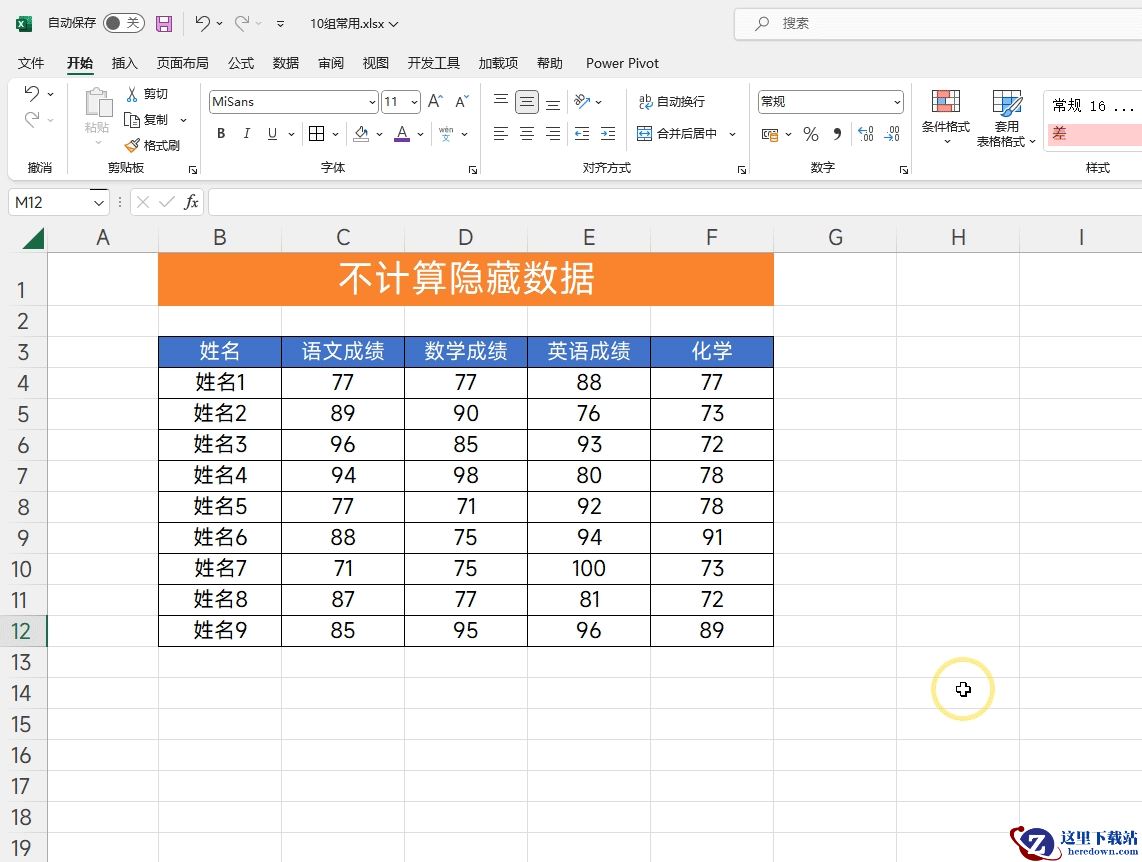Toggle bold formatting
The height and width of the screenshot is (862, 1142).
coord(221,133)
